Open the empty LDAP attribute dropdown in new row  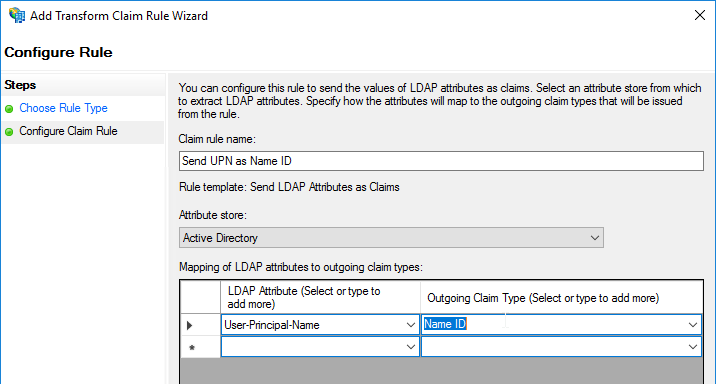(x=411, y=347)
